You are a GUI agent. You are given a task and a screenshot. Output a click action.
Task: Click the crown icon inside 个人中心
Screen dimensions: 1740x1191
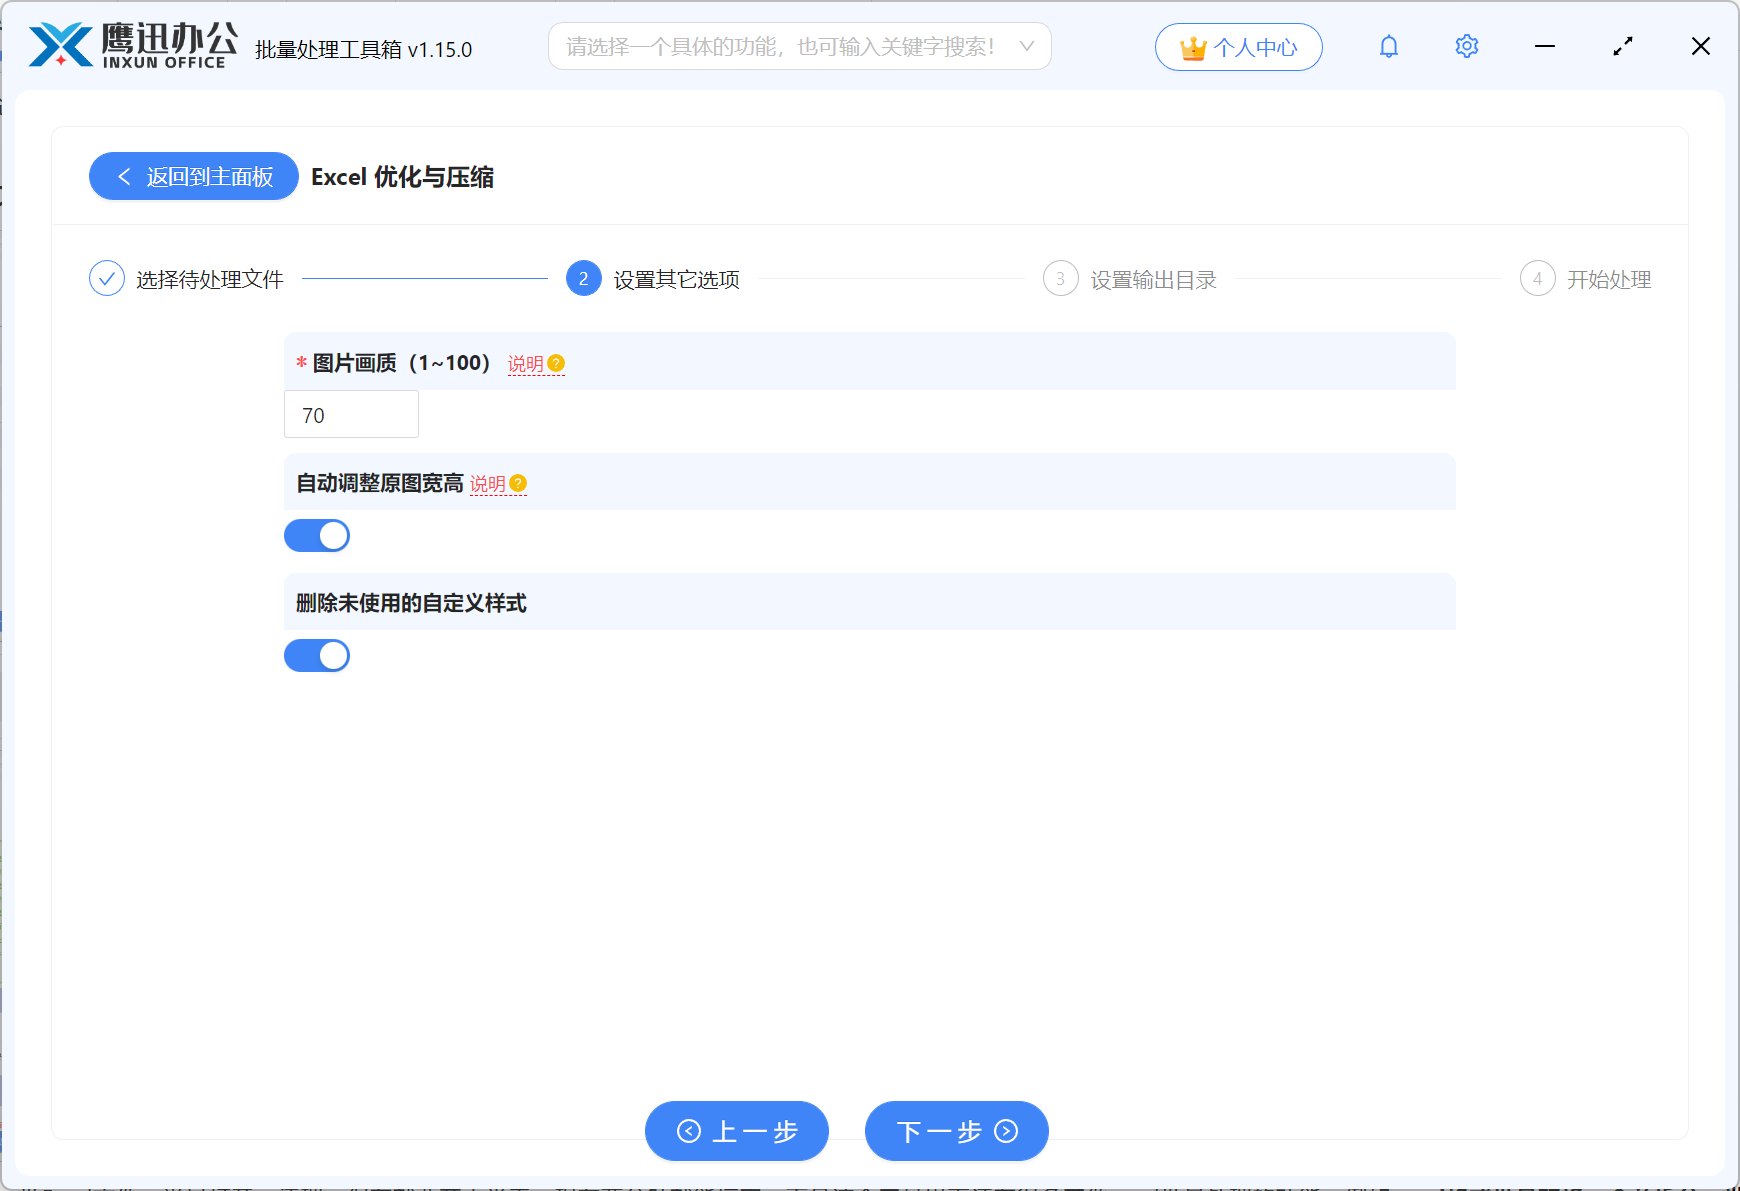pos(1193,46)
